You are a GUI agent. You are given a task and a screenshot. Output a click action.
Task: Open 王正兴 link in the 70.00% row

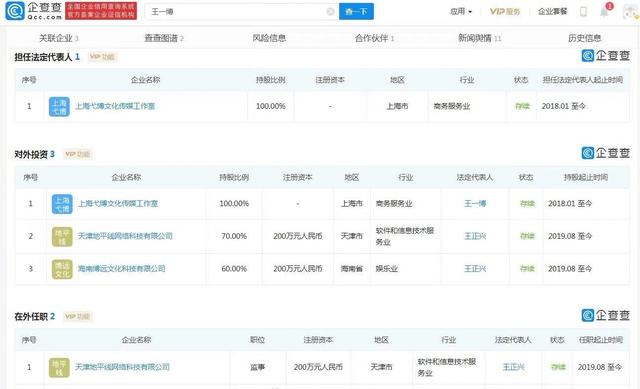coord(475,236)
